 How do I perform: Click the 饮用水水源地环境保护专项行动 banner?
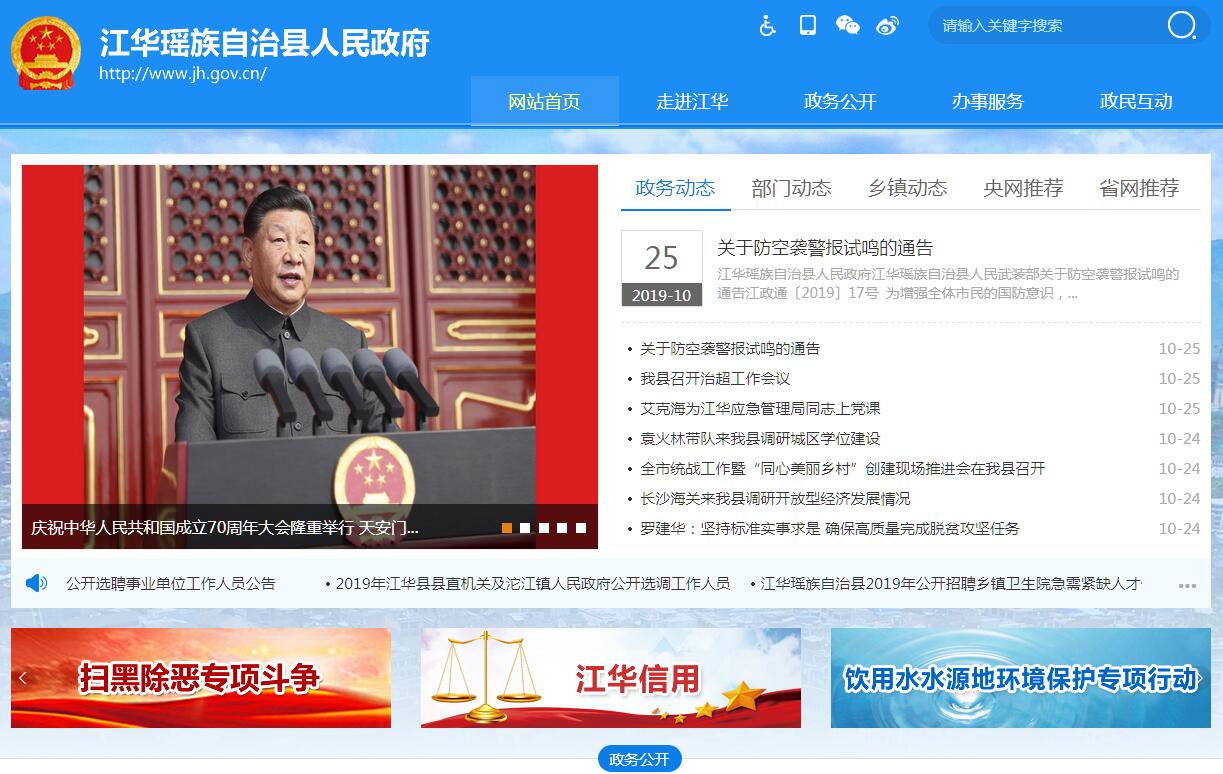[1020, 678]
